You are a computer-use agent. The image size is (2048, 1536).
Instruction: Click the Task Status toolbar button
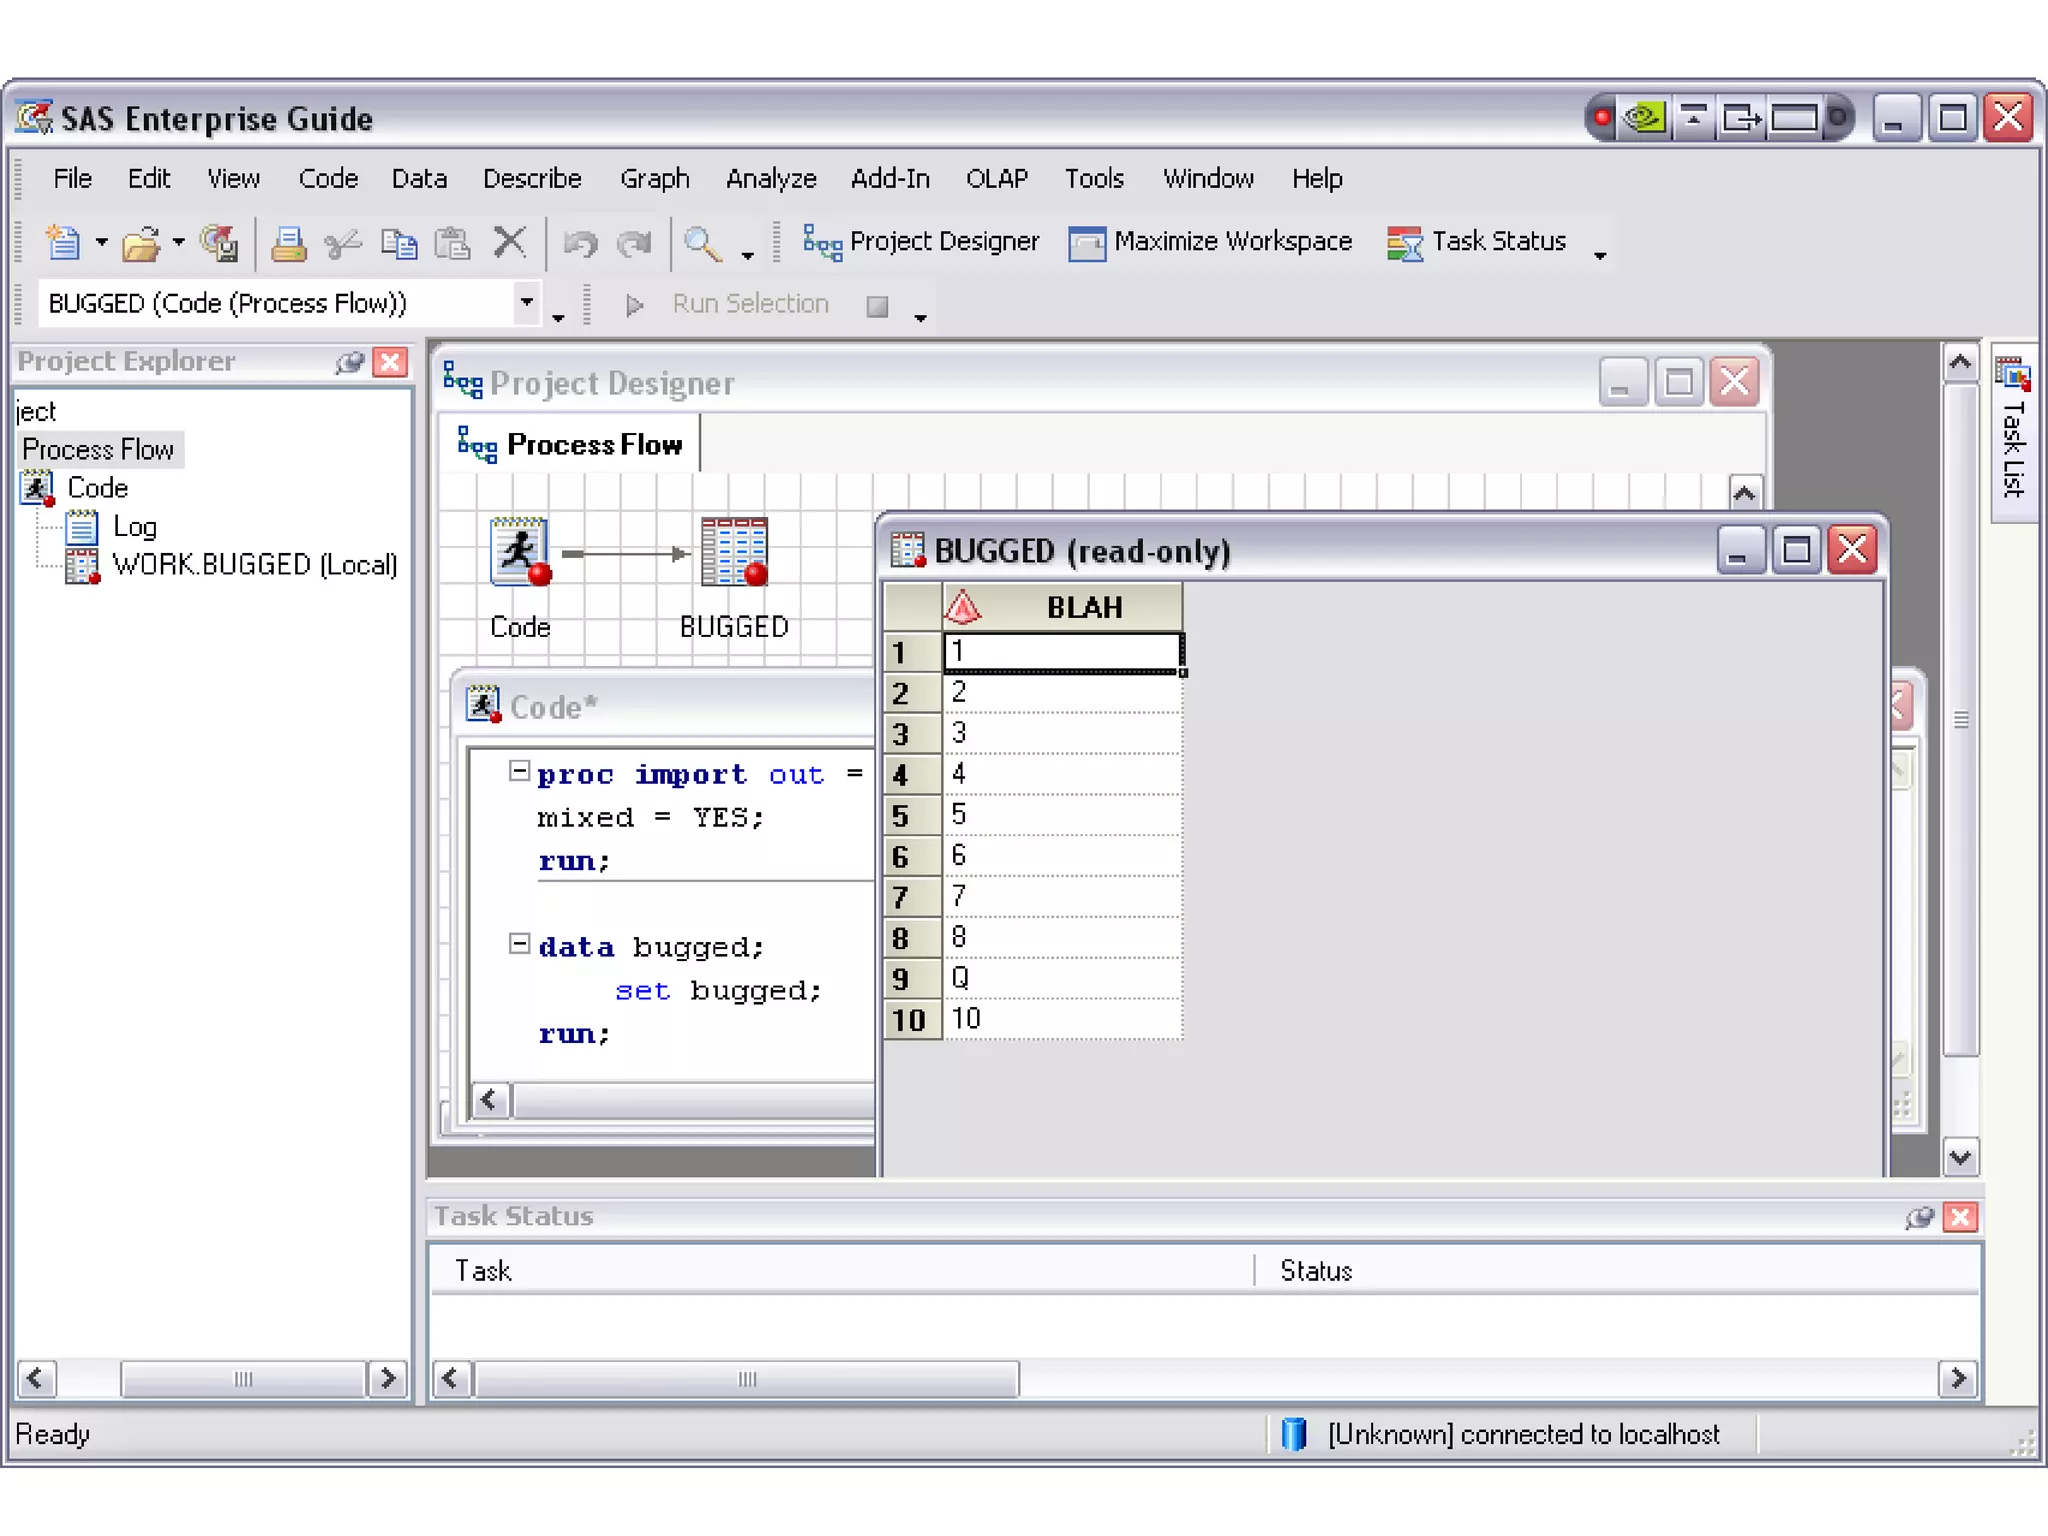coord(1476,242)
